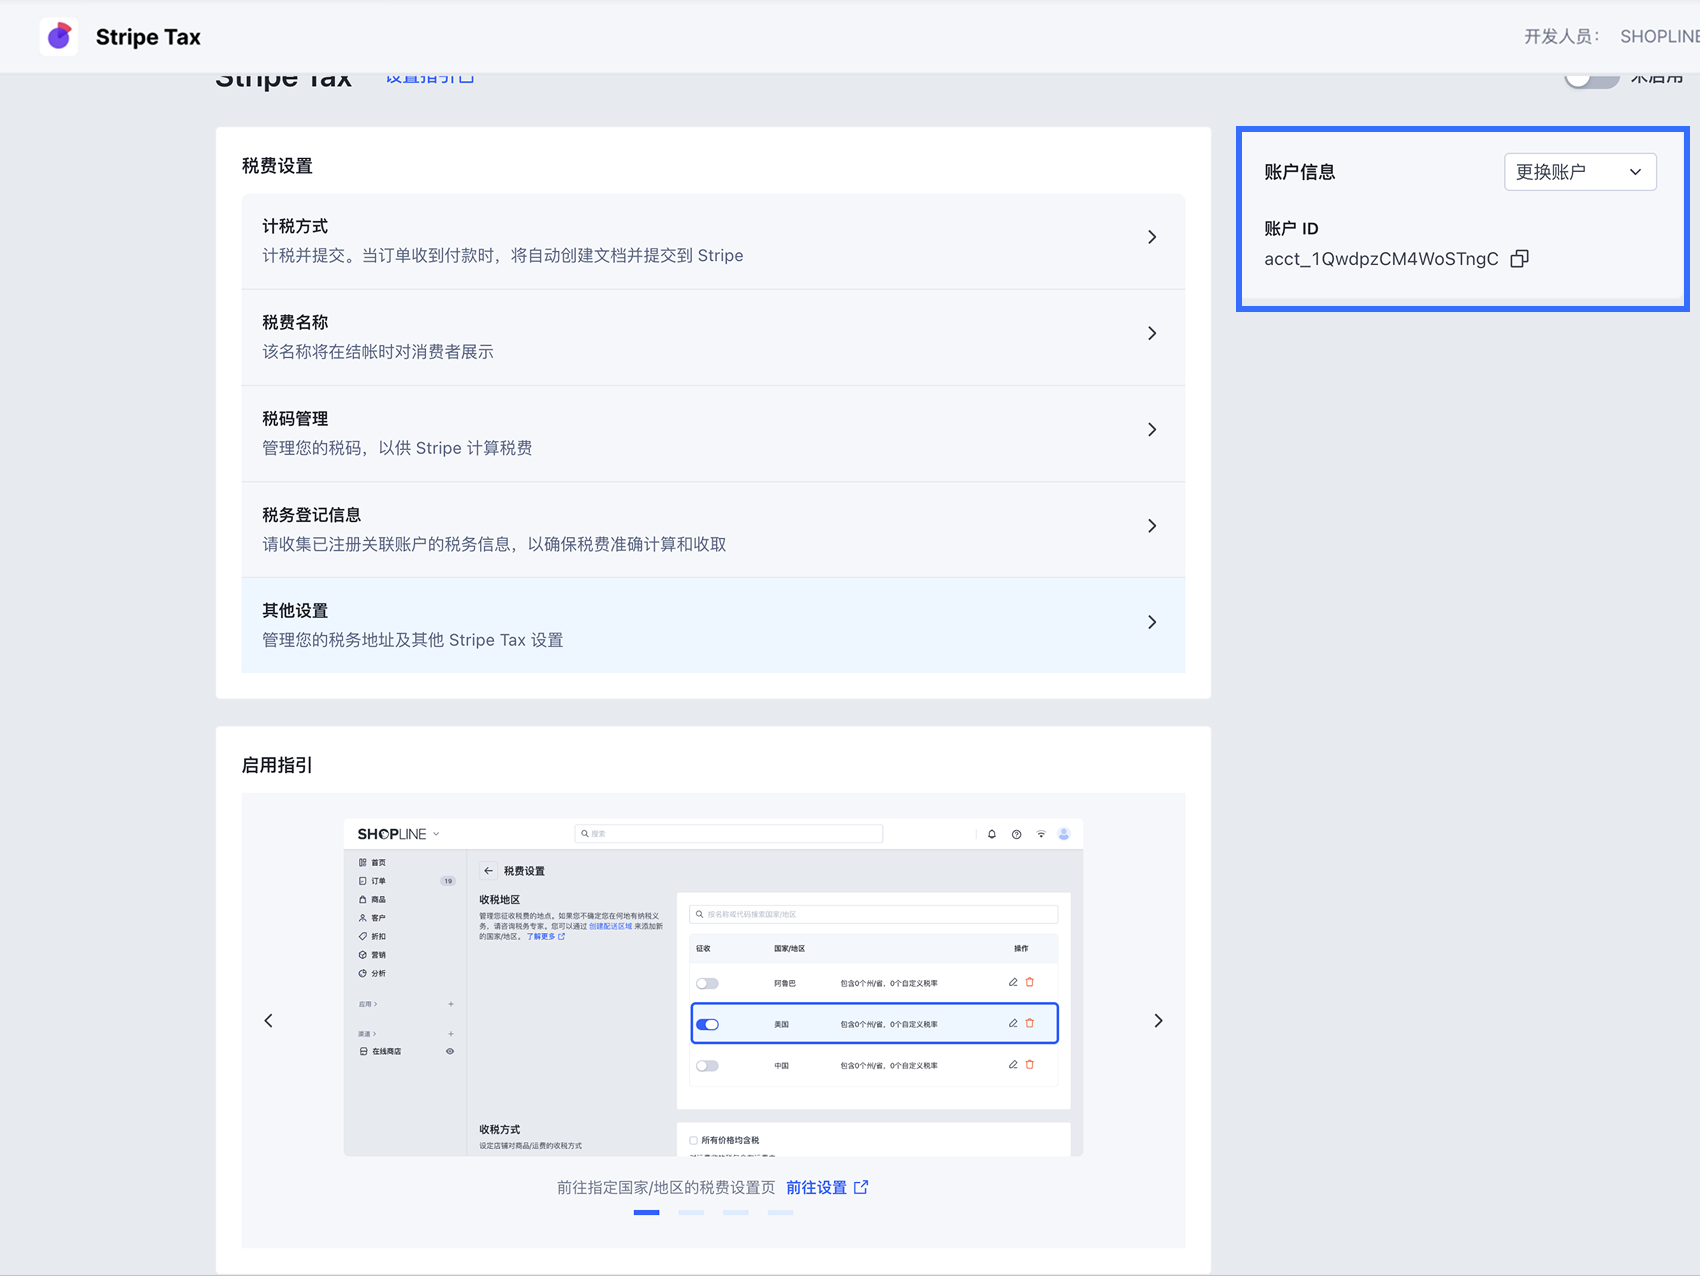Click the Stripe Tax app logo icon
This screenshot has height=1276, width=1700.
coord(59,36)
